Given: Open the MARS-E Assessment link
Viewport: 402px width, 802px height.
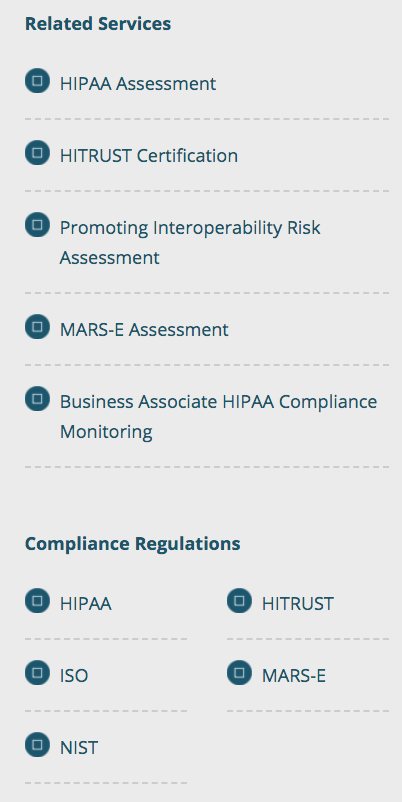Looking at the screenshot, I should coord(144,330).
